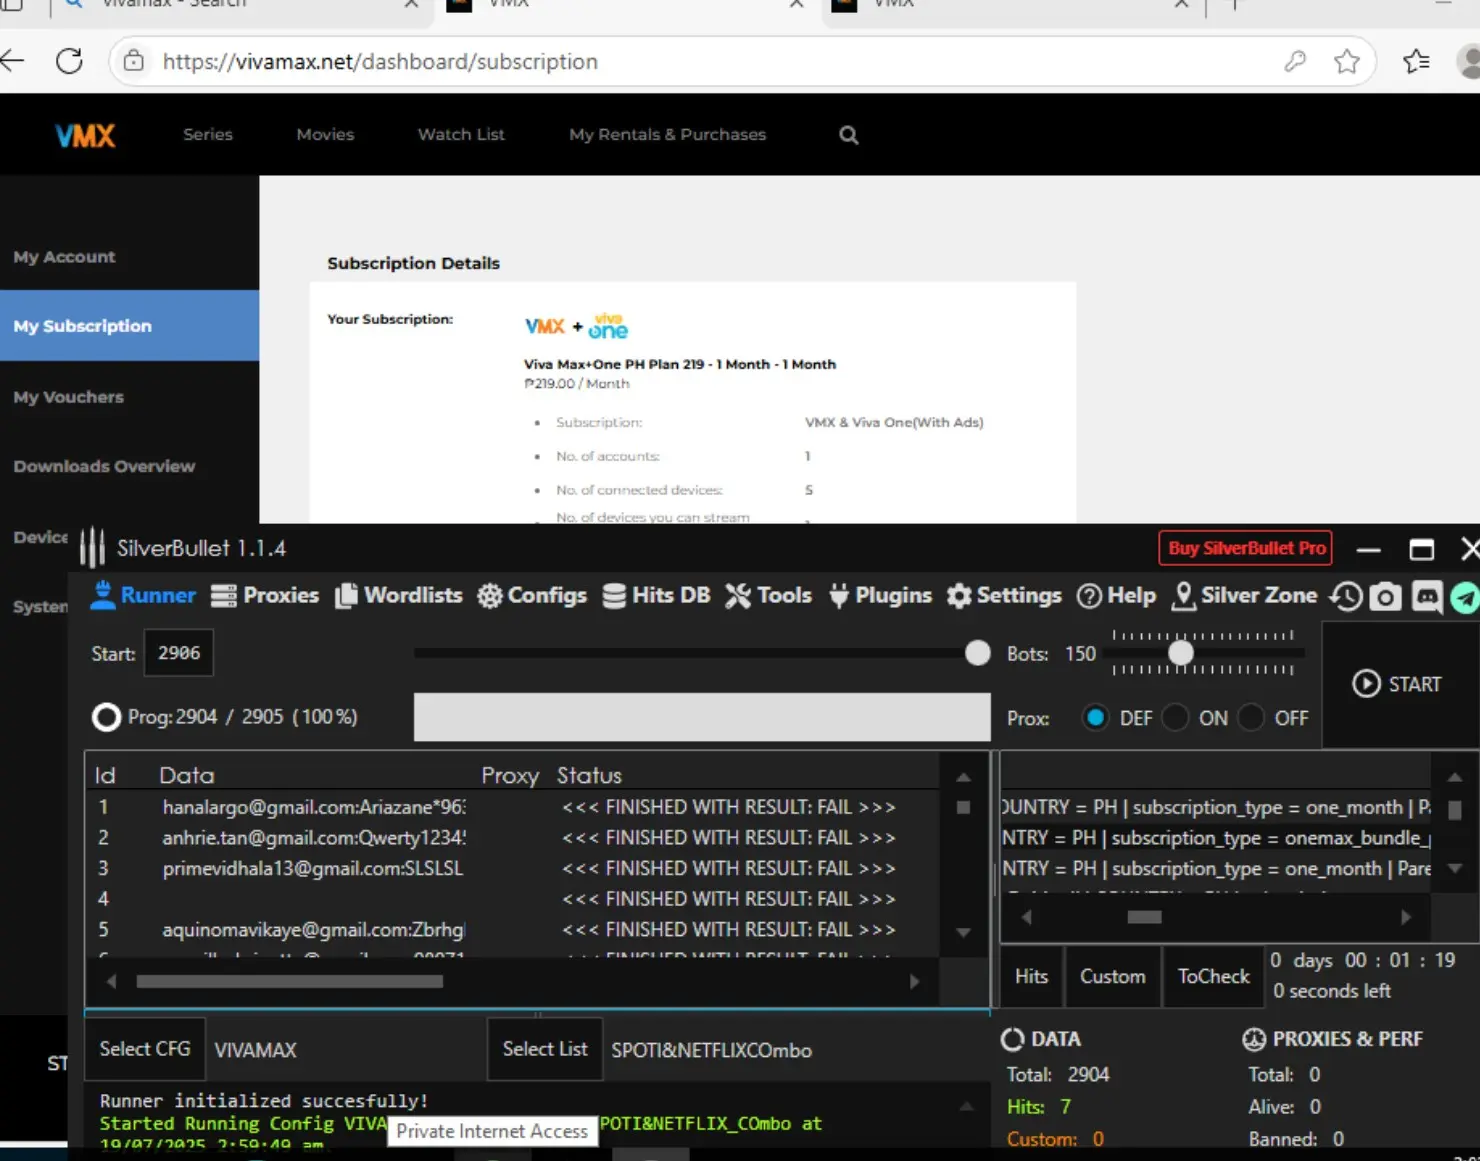Click the browser back arrow
This screenshot has width=1480, height=1161.
pos(12,61)
